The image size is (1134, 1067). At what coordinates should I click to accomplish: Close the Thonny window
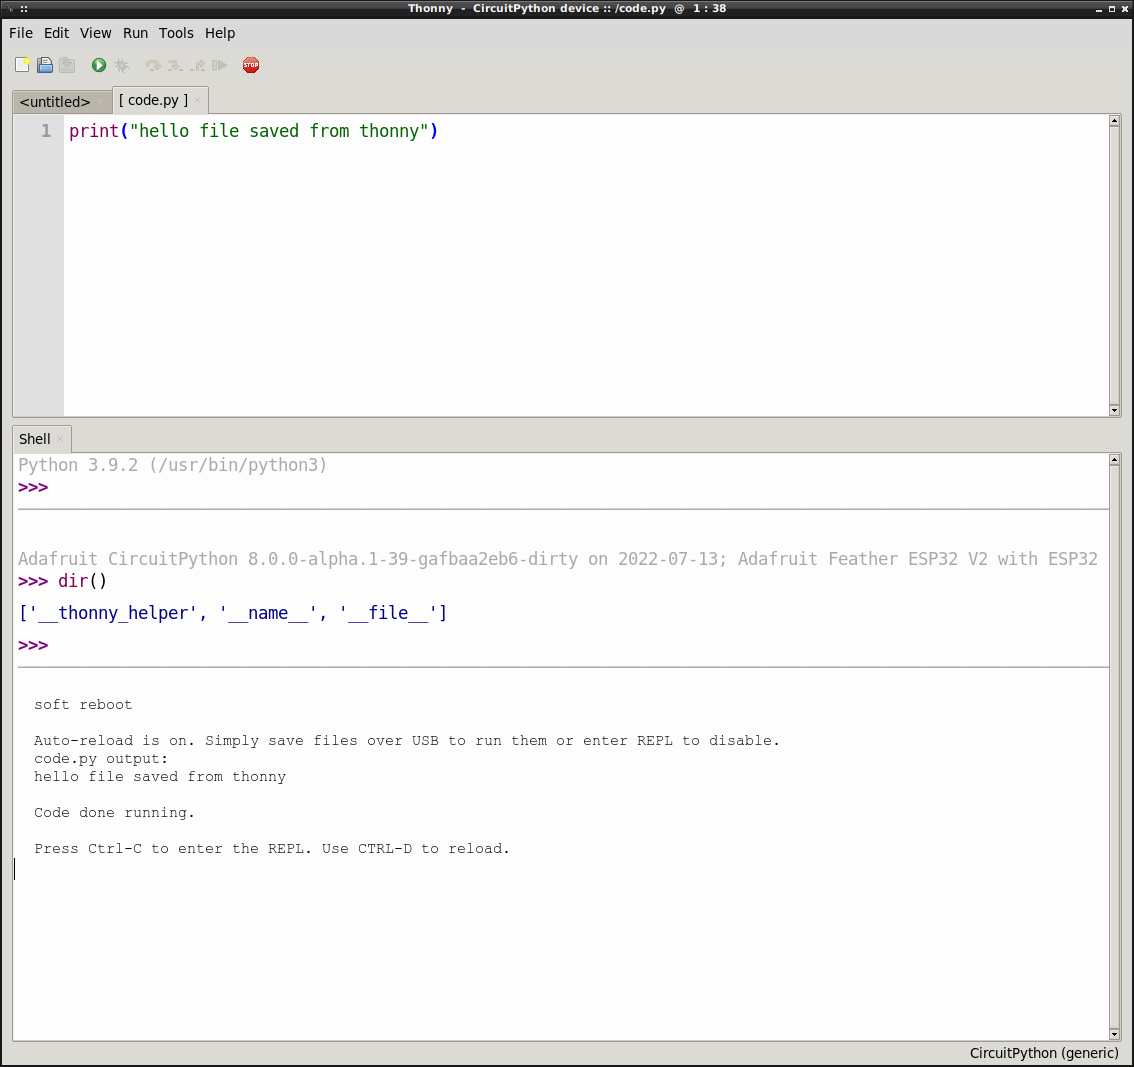point(1125,9)
